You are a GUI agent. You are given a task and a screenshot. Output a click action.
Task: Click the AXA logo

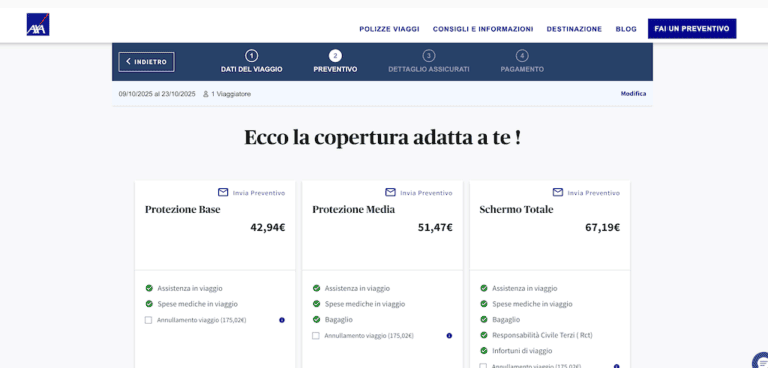(x=38, y=25)
